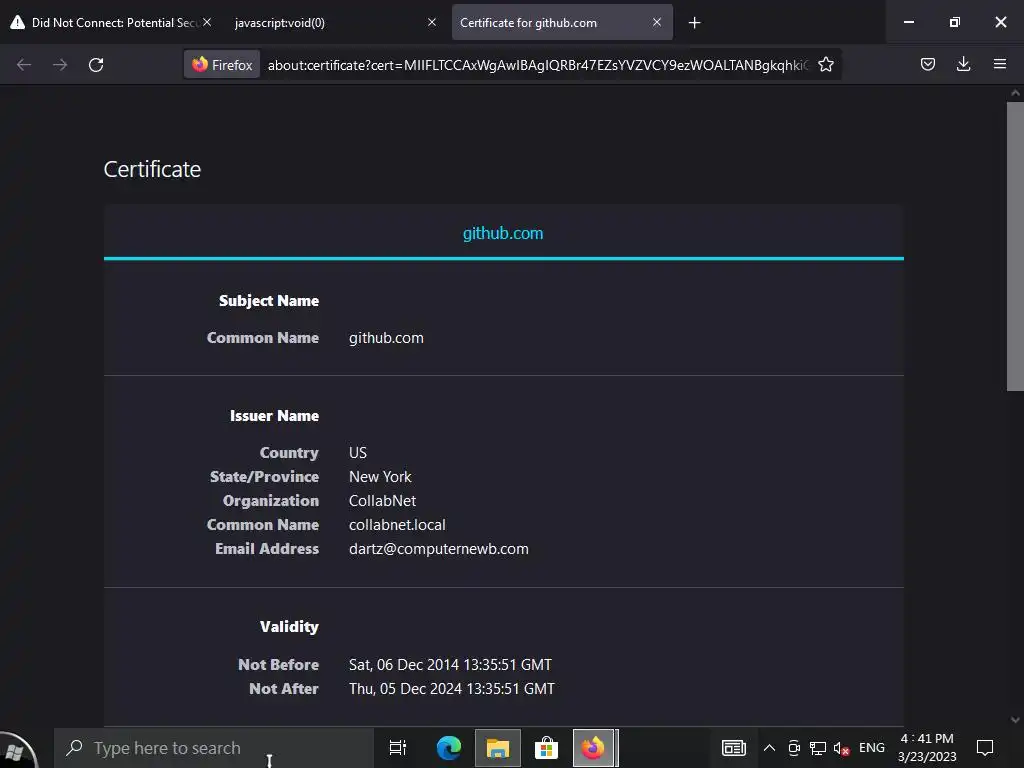Click the New York state value
This screenshot has width=1024, height=768.
[x=380, y=477]
